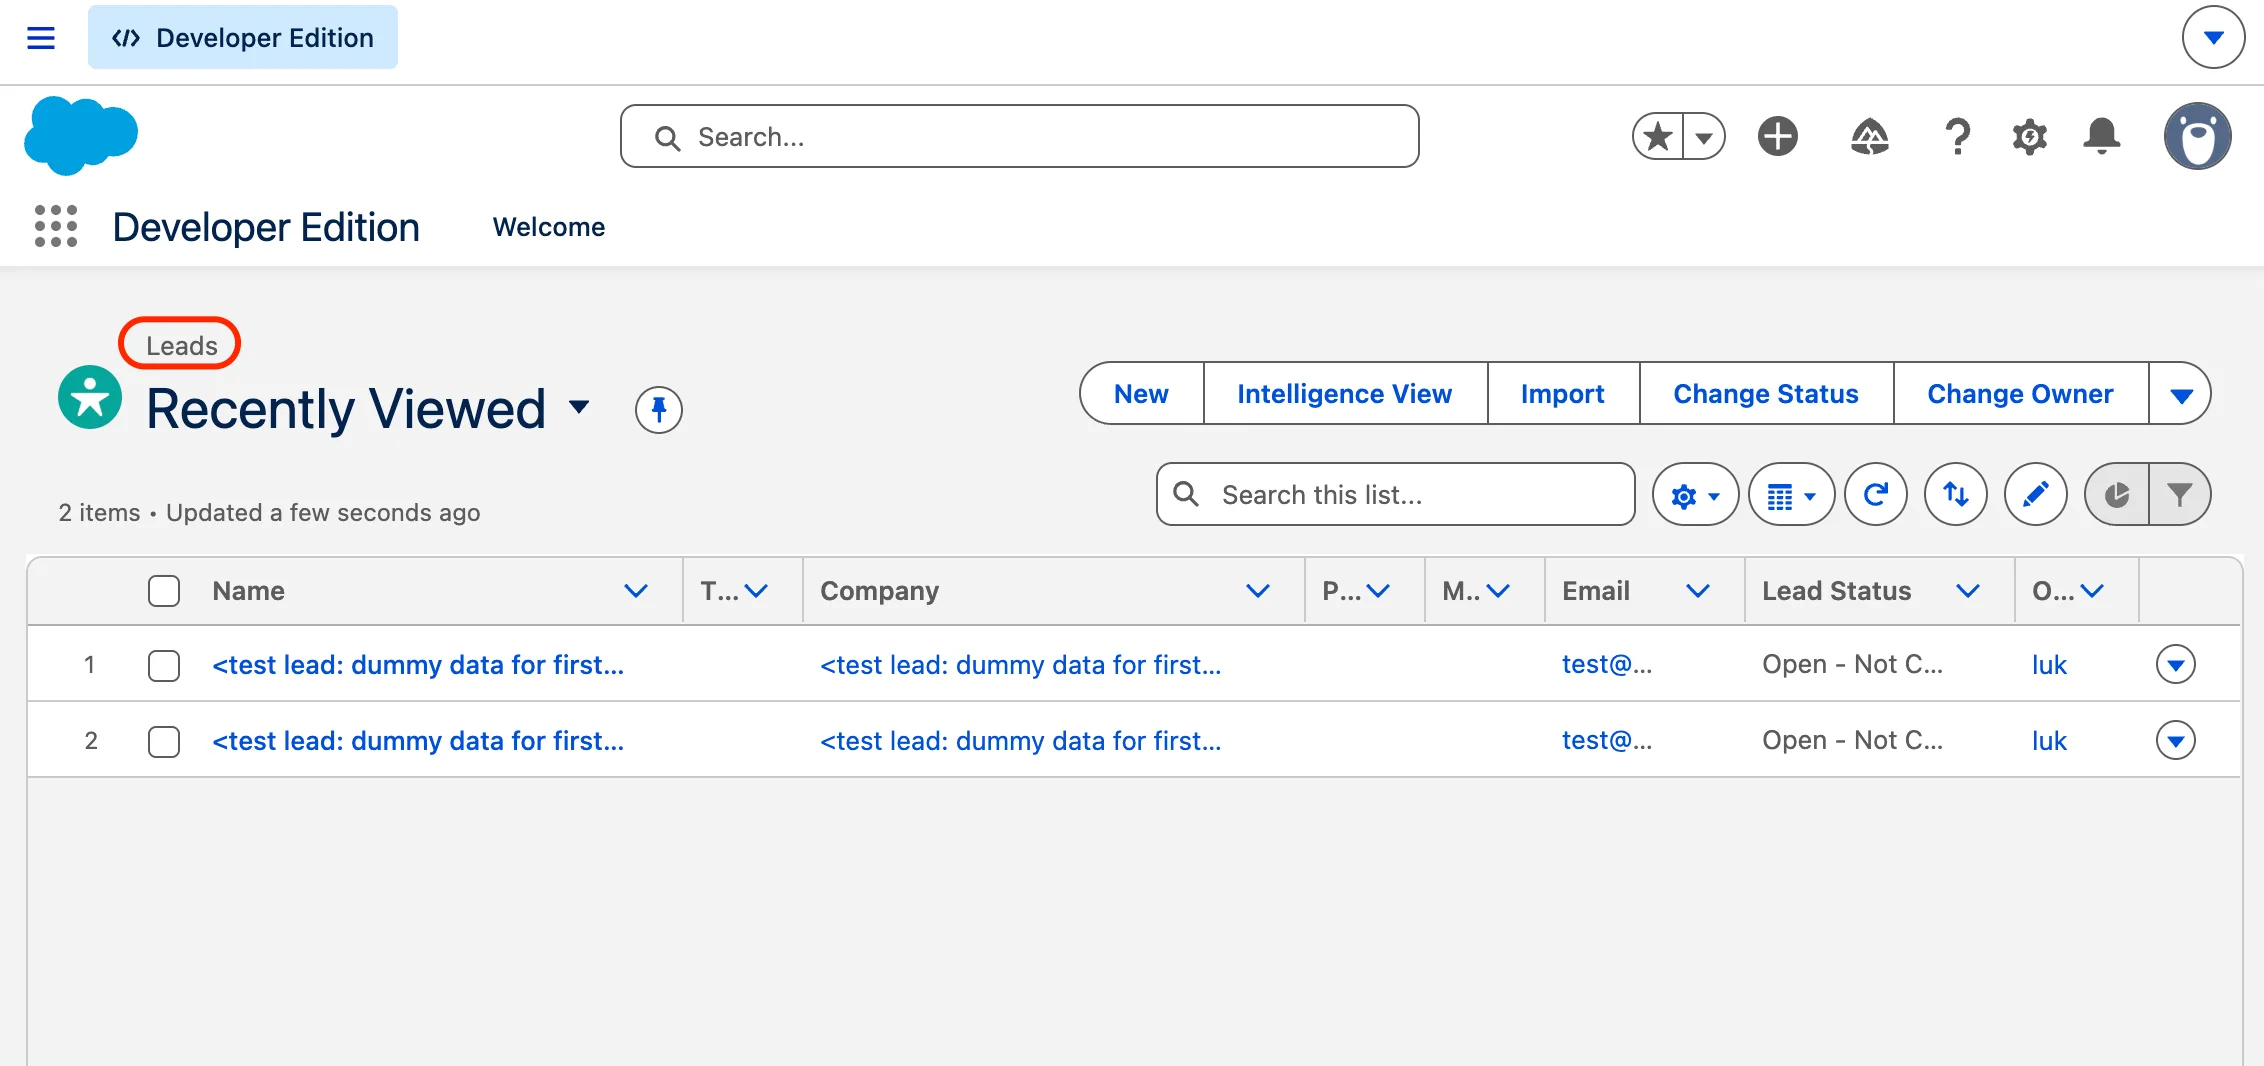This screenshot has height=1066, width=2264.
Task: Focus the Search this list field
Action: coord(1396,494)
